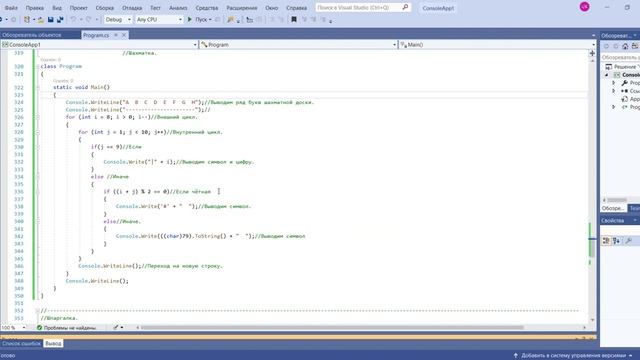Click the Пуск start button label
The height and width of the screenshot is (360, 640).
(x=201, y=20)
